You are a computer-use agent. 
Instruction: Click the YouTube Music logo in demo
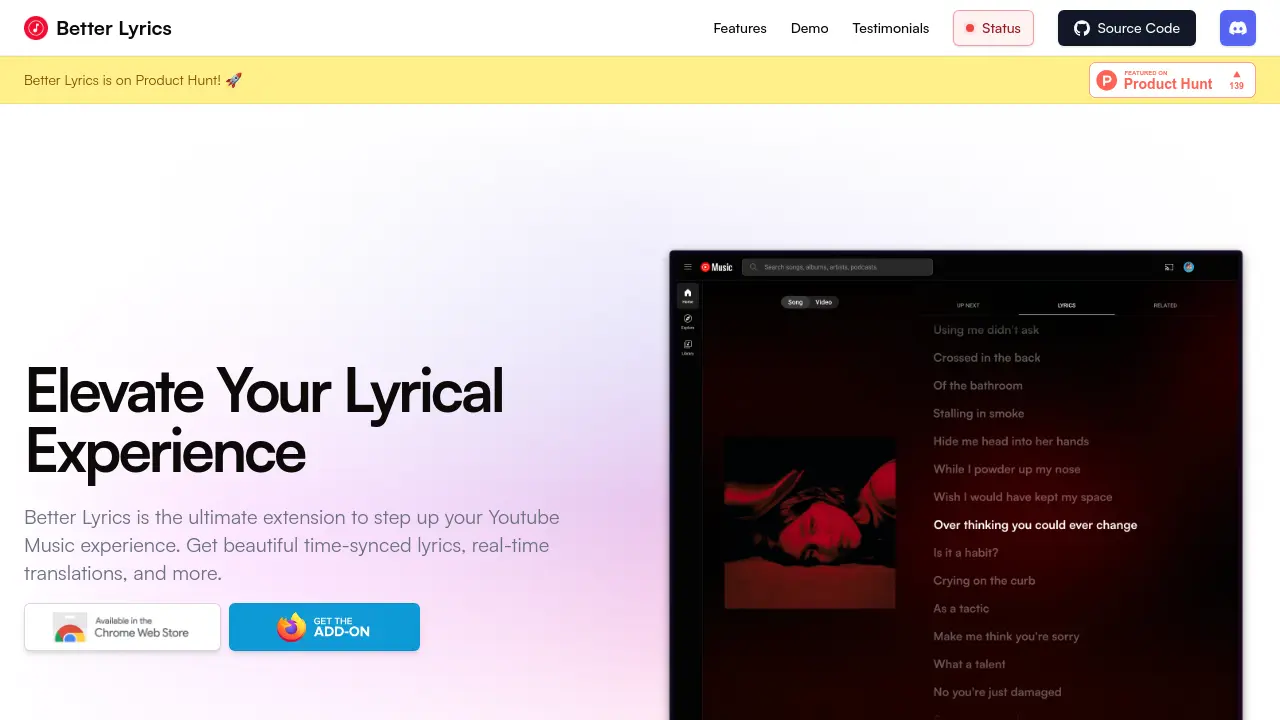(x=716, y=267)
